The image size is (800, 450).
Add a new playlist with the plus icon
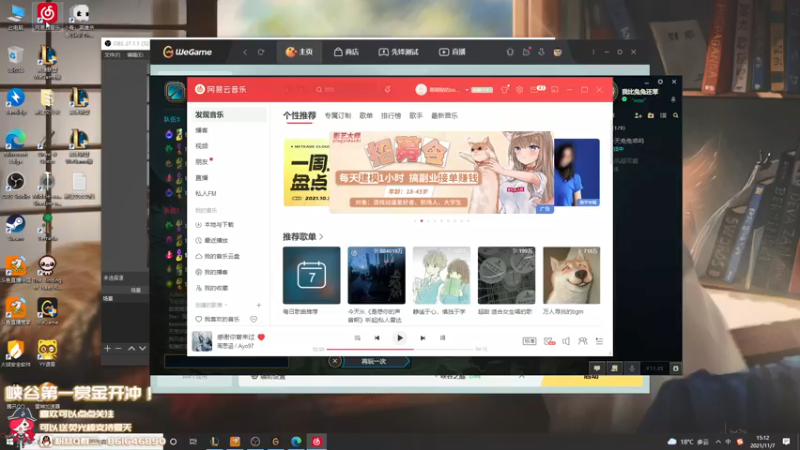tap(259, 305)
